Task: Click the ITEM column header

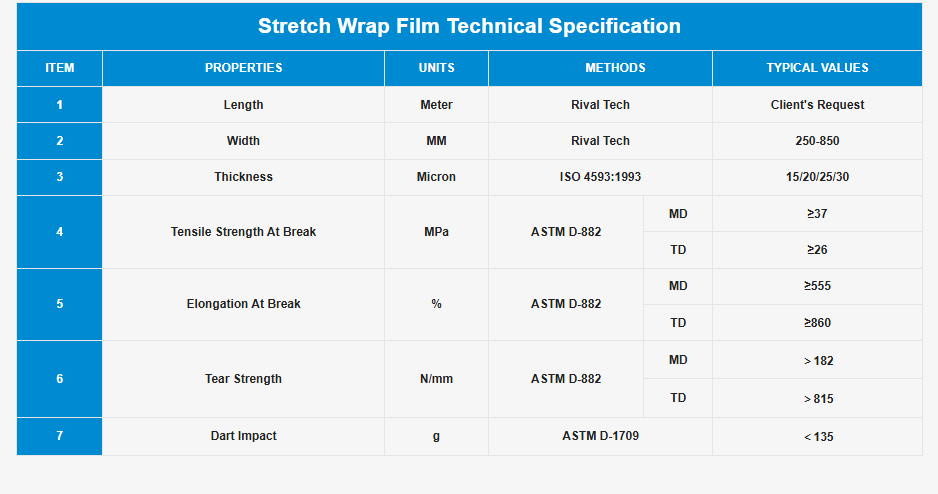Action: click(60, 68)
